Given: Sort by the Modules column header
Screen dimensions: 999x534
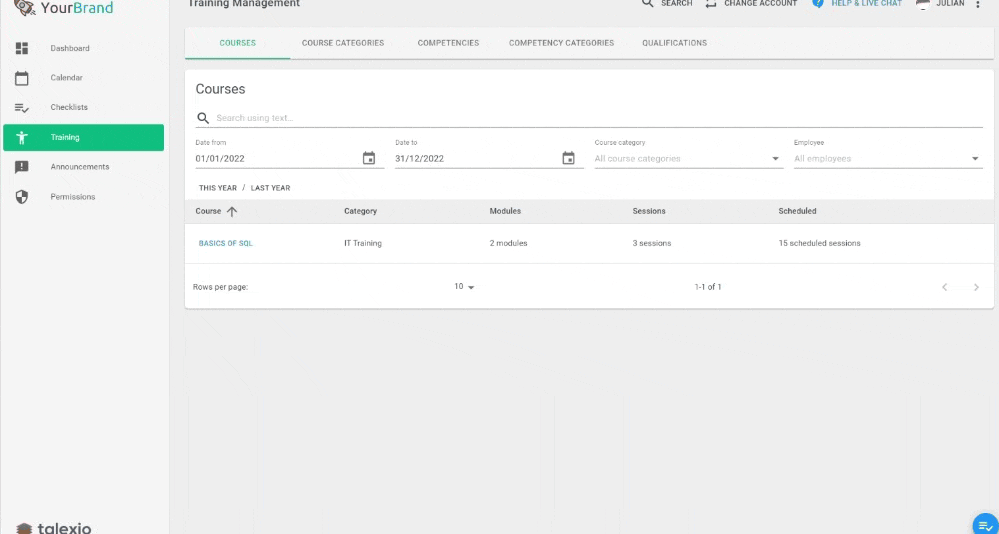Looking at the screenshot, I should pos(505,212).
